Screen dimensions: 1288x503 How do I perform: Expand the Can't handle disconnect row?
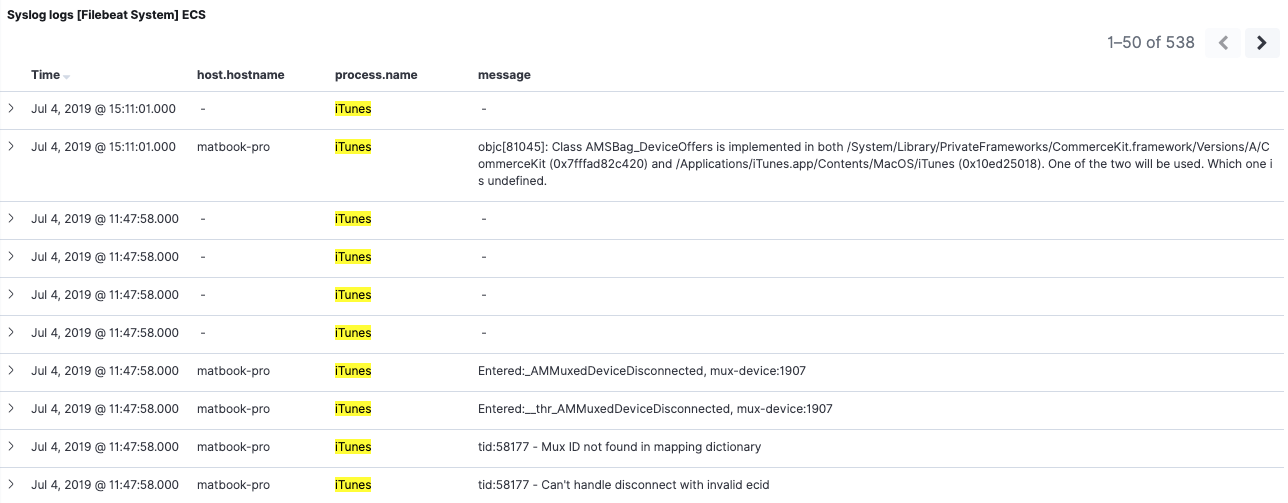11,484
